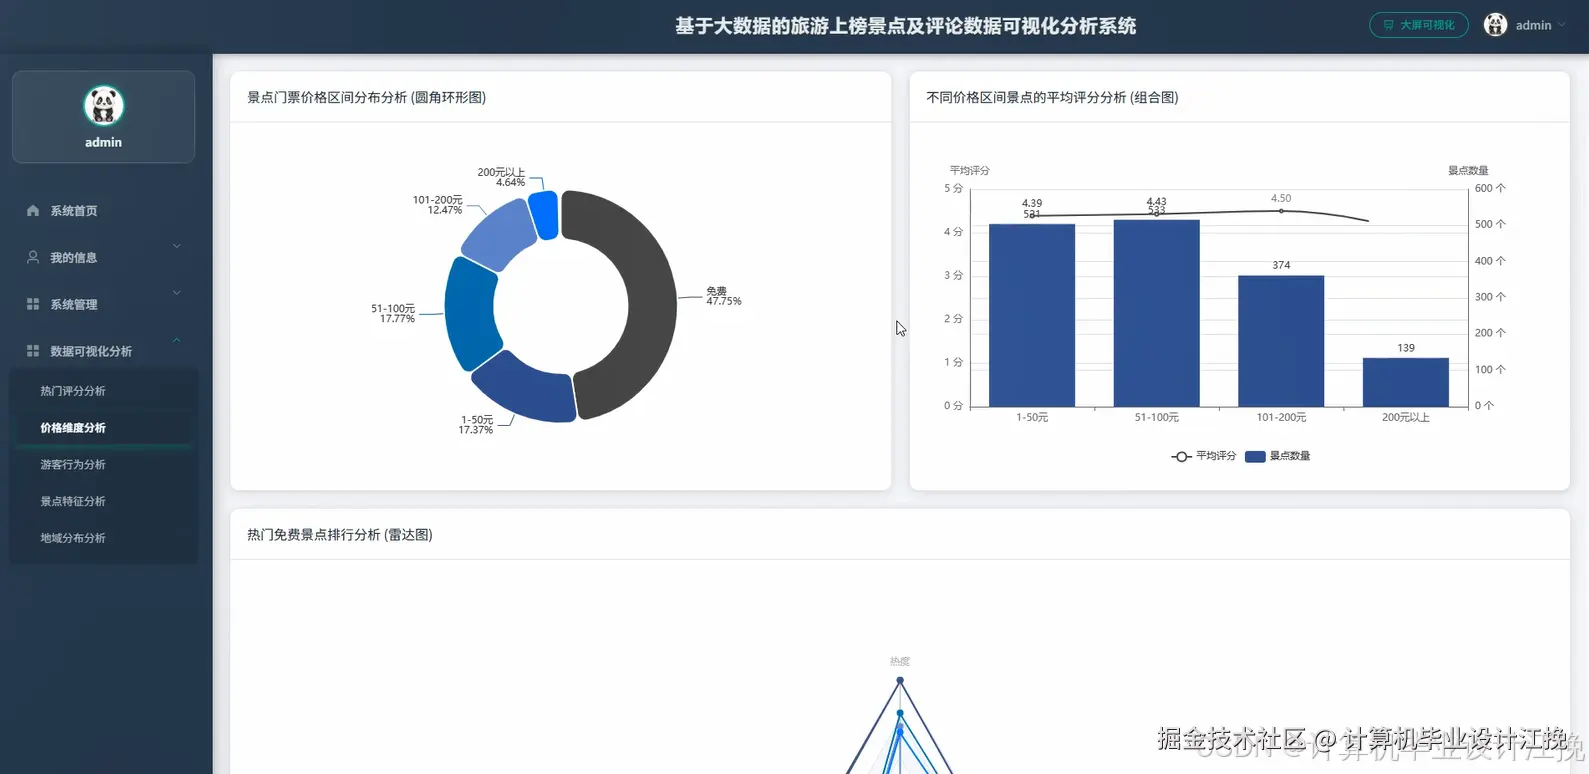Click the grid icon beside 系统管理
The width and height of the screenshot is (1589, 774).
coord(33,304)
